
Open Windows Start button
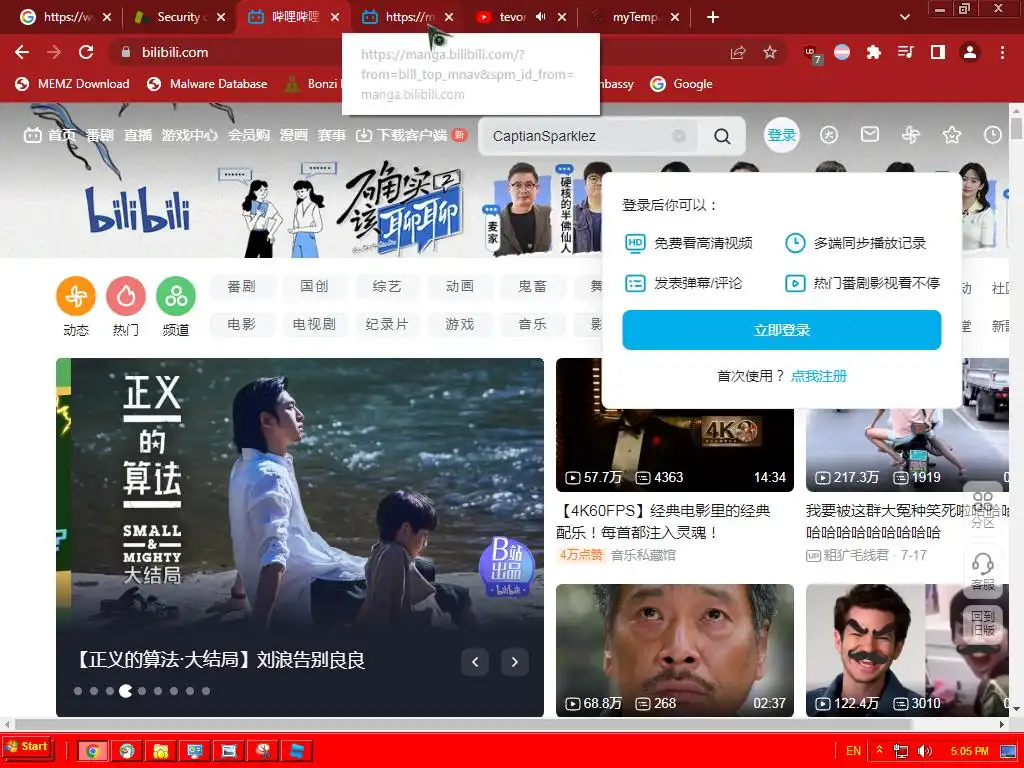coord(27,747)
